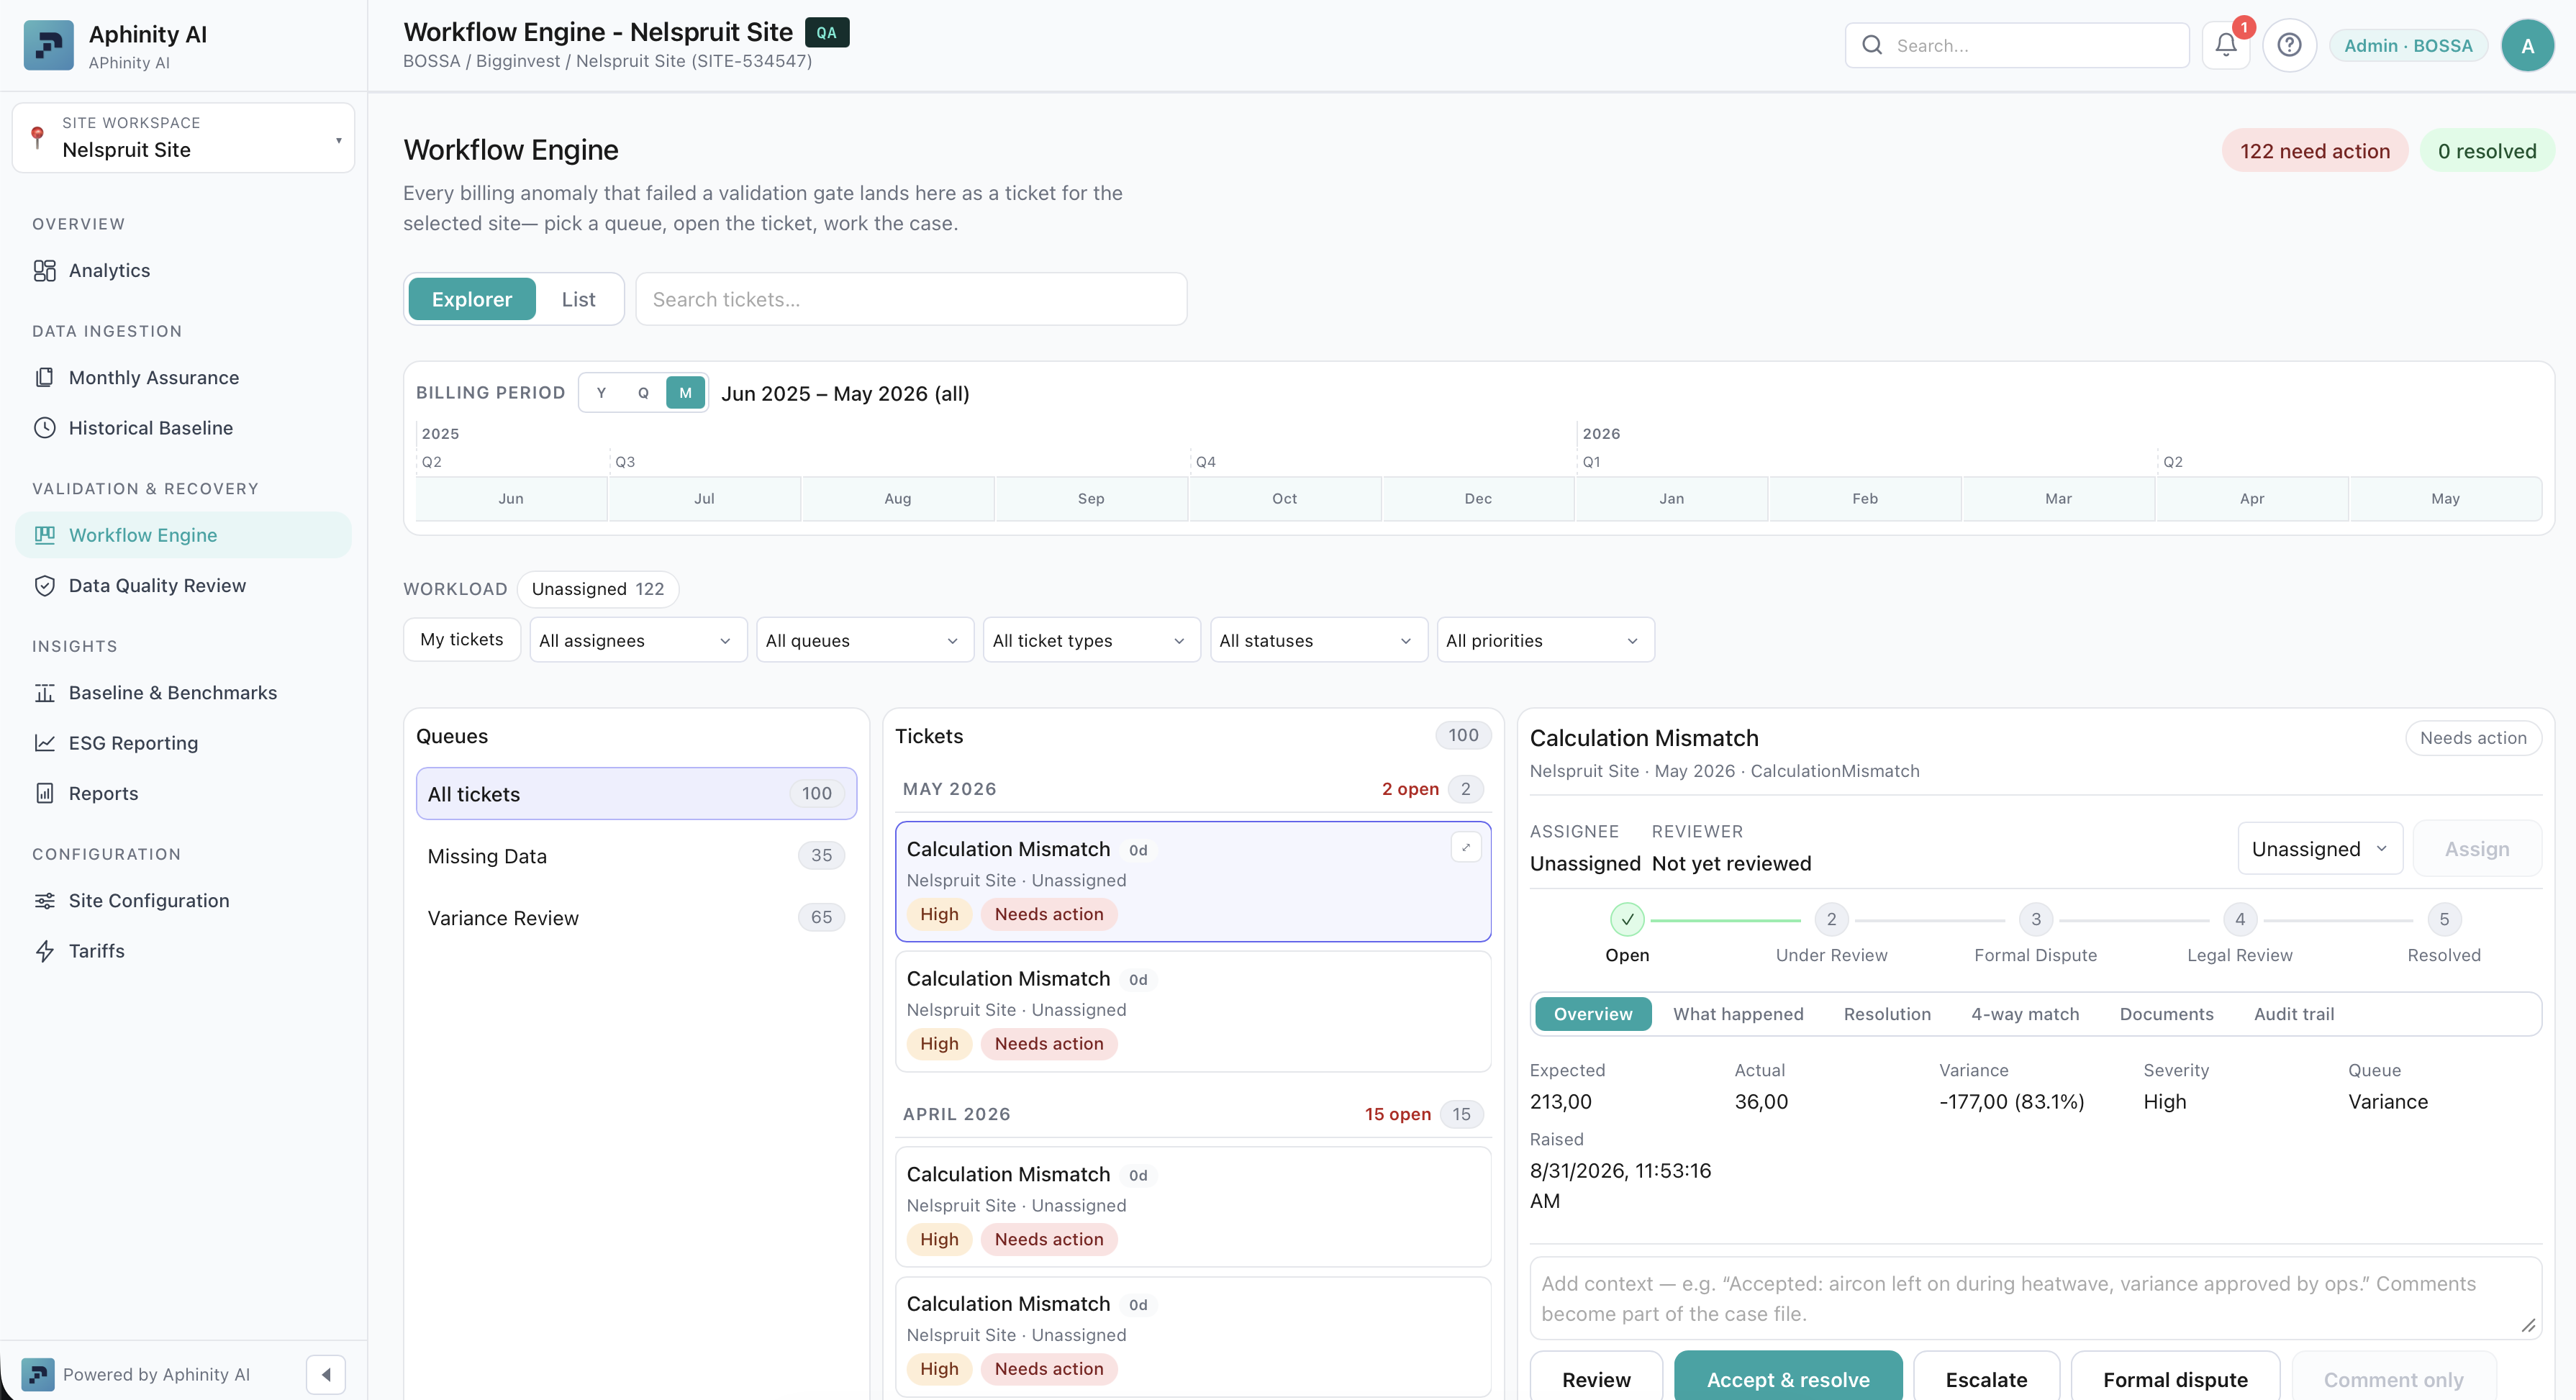This screenshot has height=1400, width=2576.
Task: Collapse the sidebar with the arrow button
Action: coord(326,1374)
